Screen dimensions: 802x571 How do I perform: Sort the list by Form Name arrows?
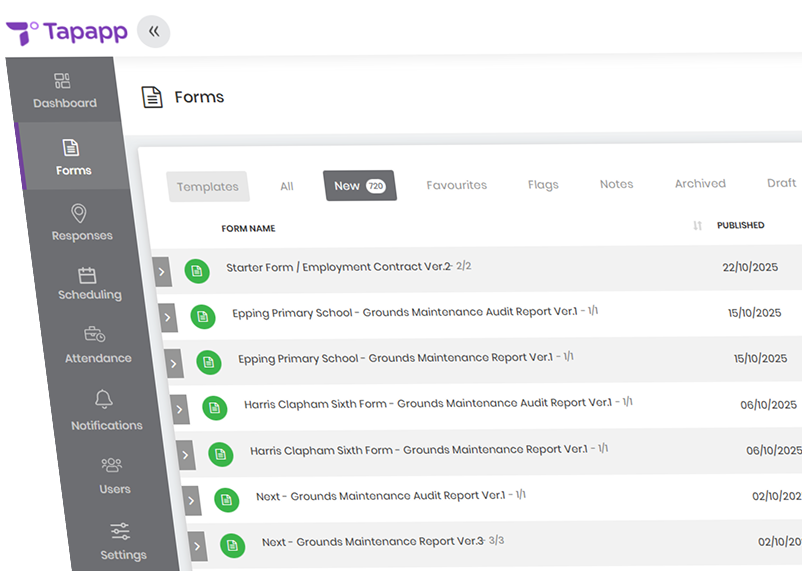click(697, 226)
